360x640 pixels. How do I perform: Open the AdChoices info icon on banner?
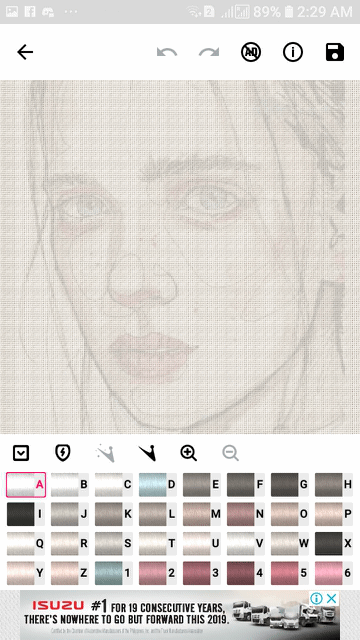[316, 599]
